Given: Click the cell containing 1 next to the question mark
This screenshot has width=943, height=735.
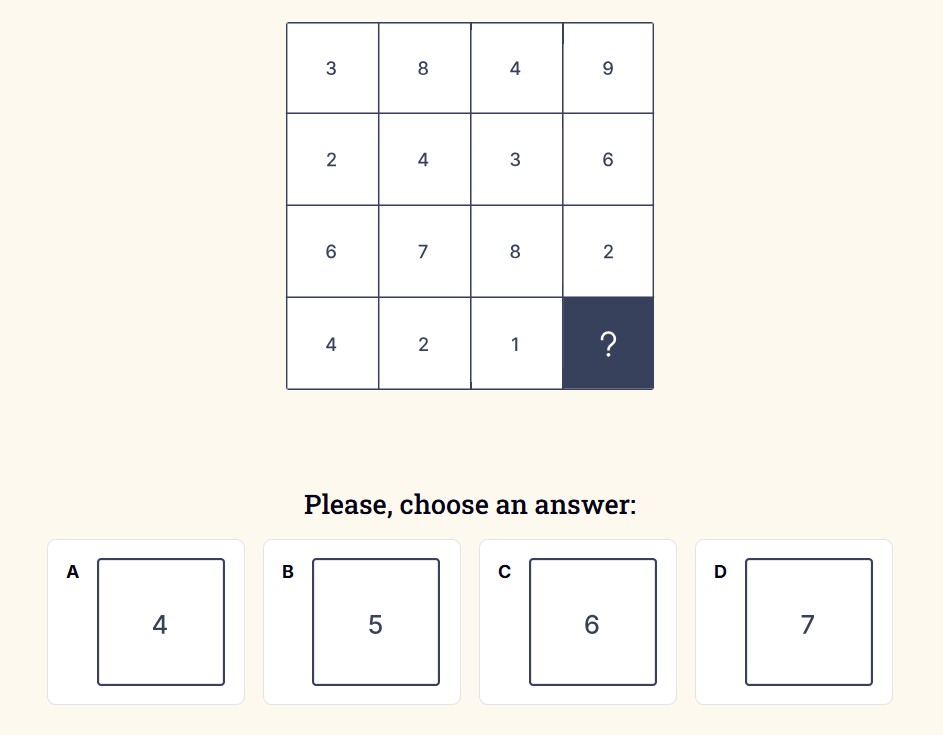Looking at the screenshot, I should (516, 343).
